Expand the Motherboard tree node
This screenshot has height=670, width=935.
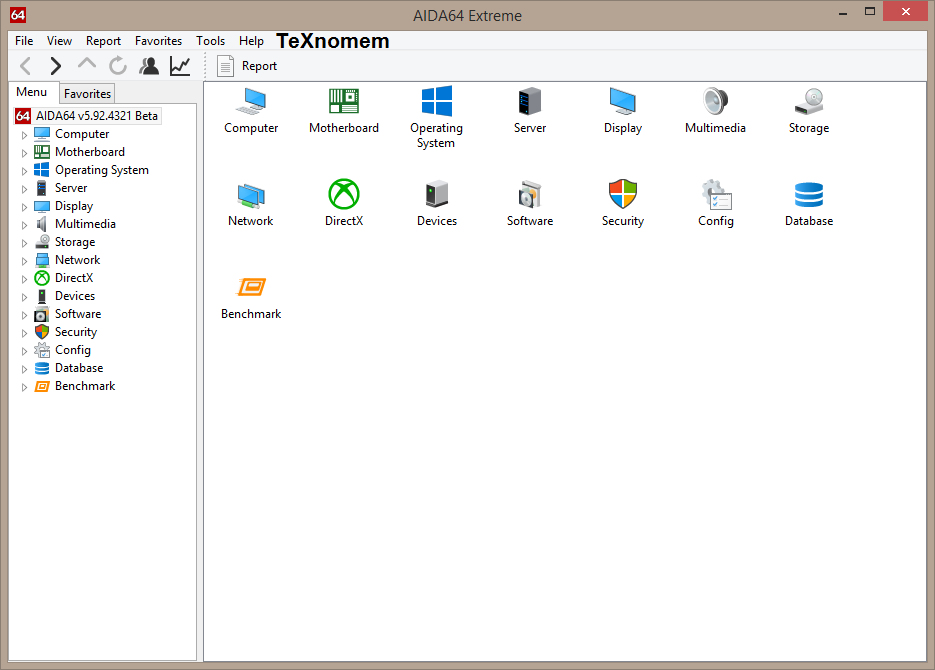tap(24, 153)
